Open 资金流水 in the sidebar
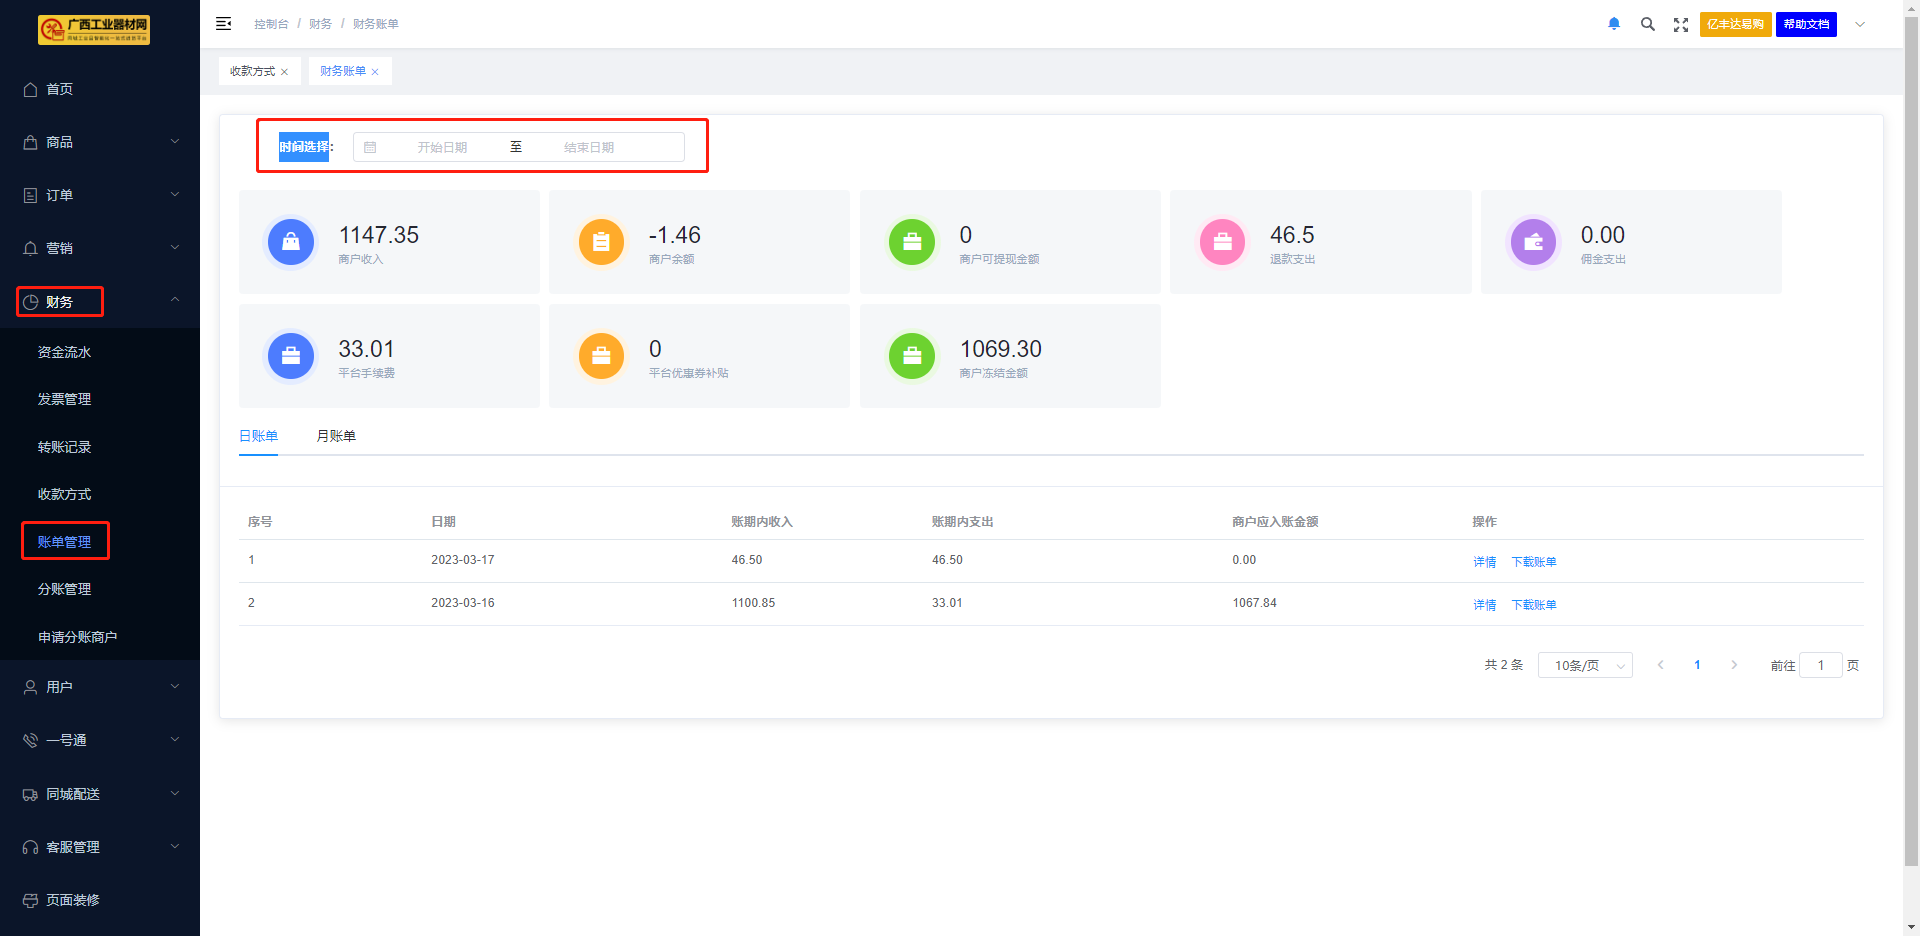 click(64, 352)
